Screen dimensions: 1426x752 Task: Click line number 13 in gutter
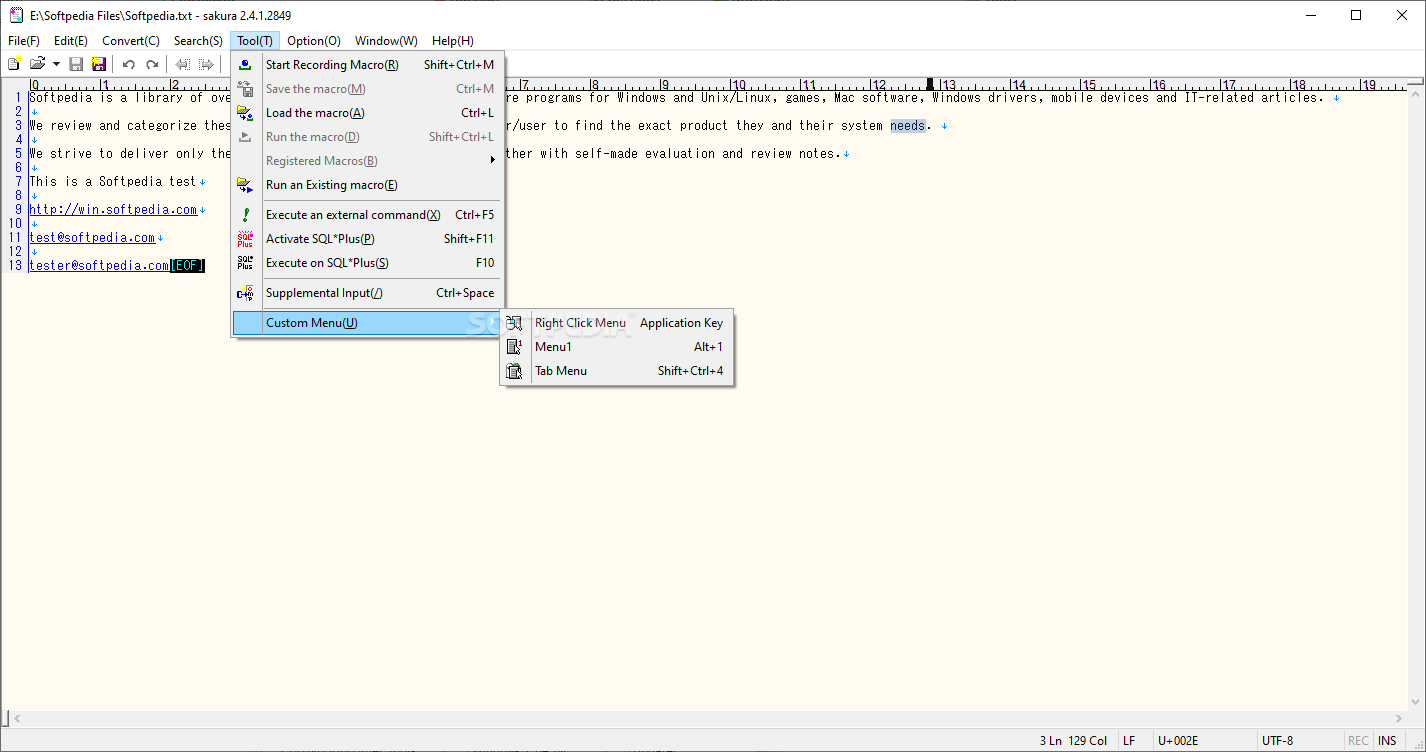pyautogui.click(x=15, y=266)
